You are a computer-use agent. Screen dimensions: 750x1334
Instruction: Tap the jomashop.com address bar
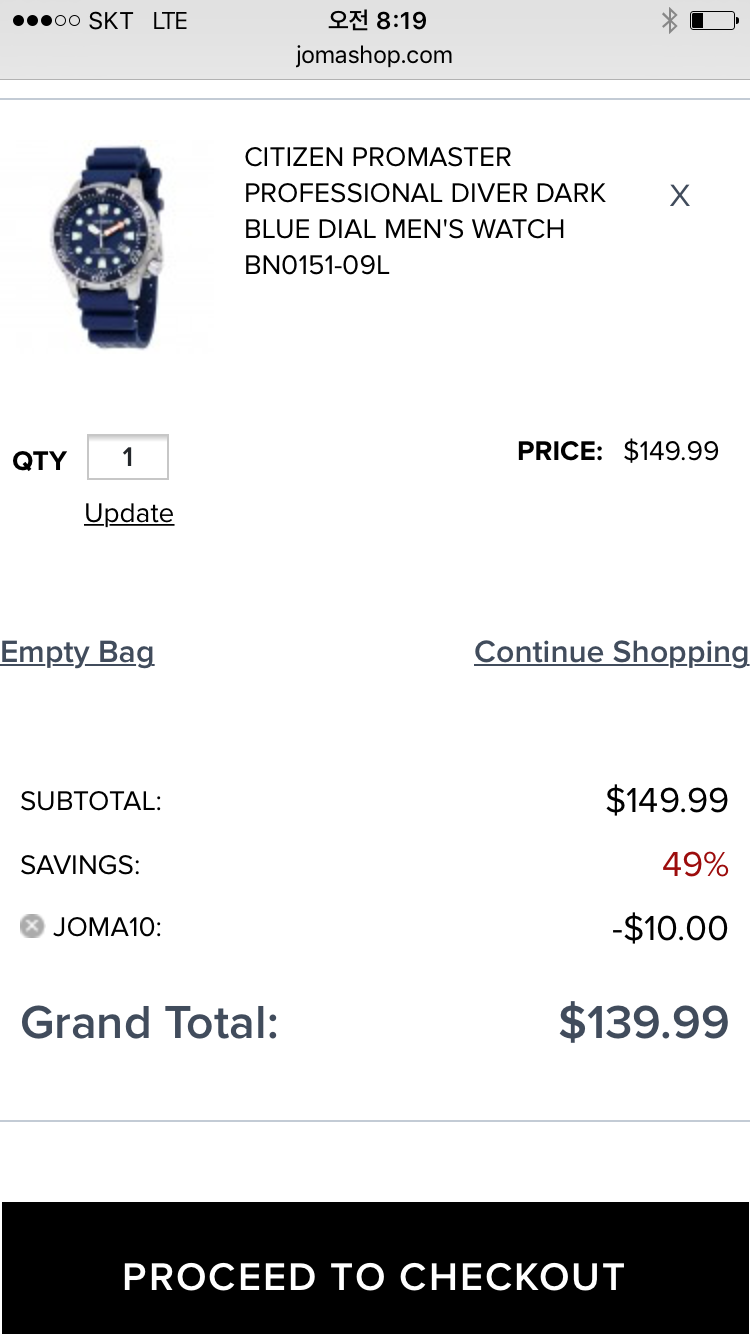click(374, 55)
